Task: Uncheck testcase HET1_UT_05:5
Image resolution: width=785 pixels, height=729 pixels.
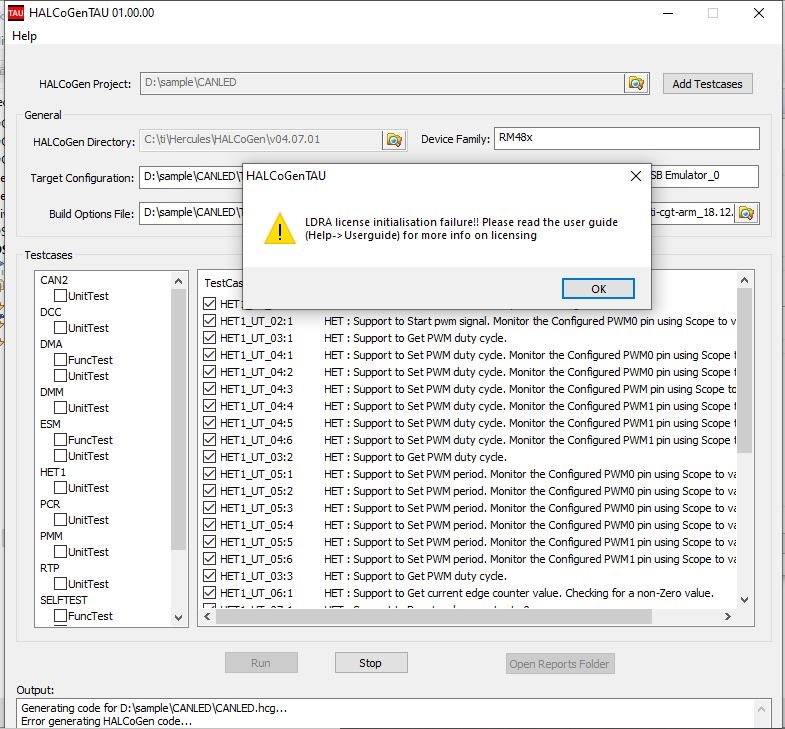Action: click(x=210, y=542)
